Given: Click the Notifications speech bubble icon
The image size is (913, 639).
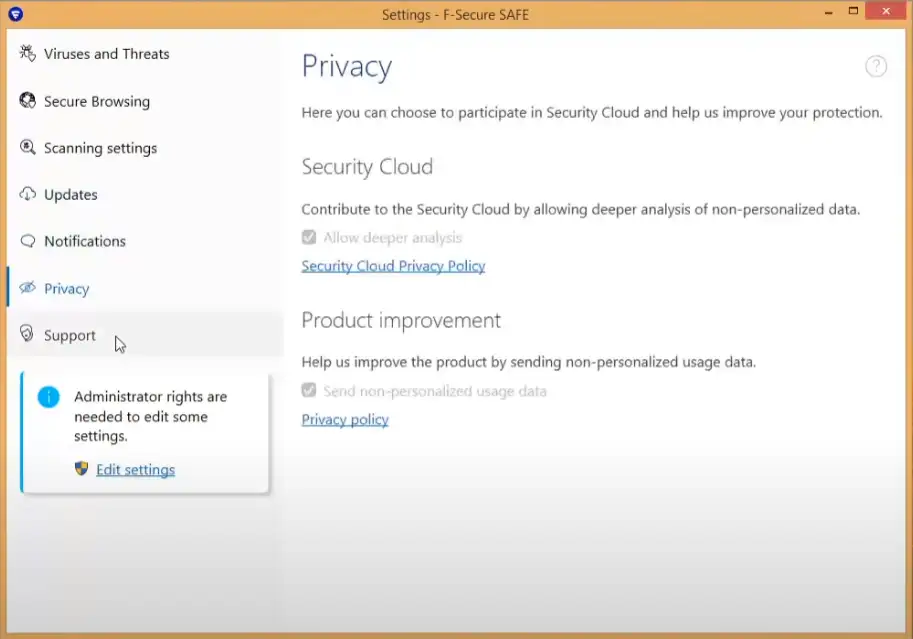Looking at the screenshot, I should [27, 241].
